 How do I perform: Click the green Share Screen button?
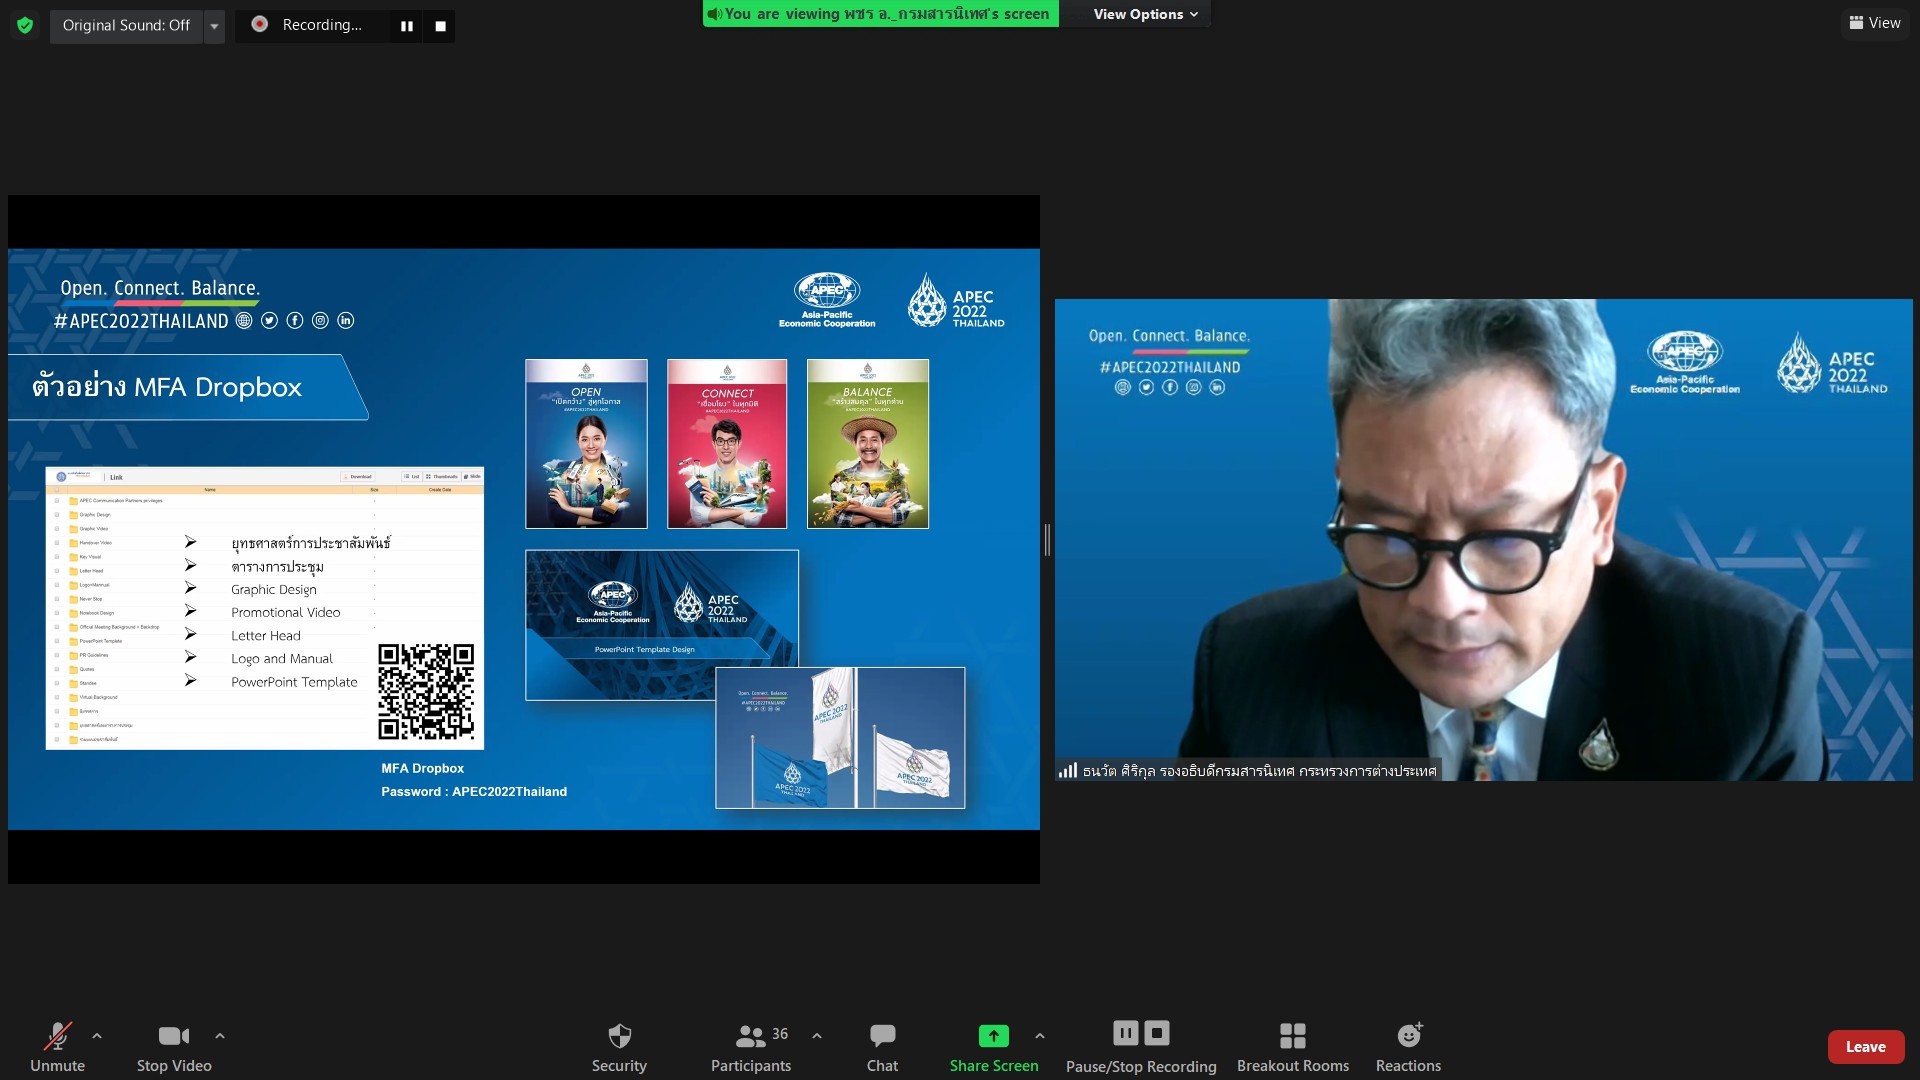click(x=994, y=1046)
